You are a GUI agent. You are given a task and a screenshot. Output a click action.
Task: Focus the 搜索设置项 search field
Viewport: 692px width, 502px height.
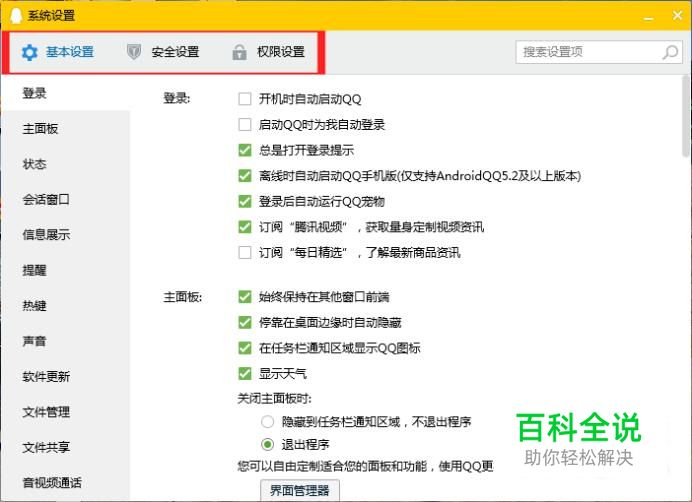(599, 52)
